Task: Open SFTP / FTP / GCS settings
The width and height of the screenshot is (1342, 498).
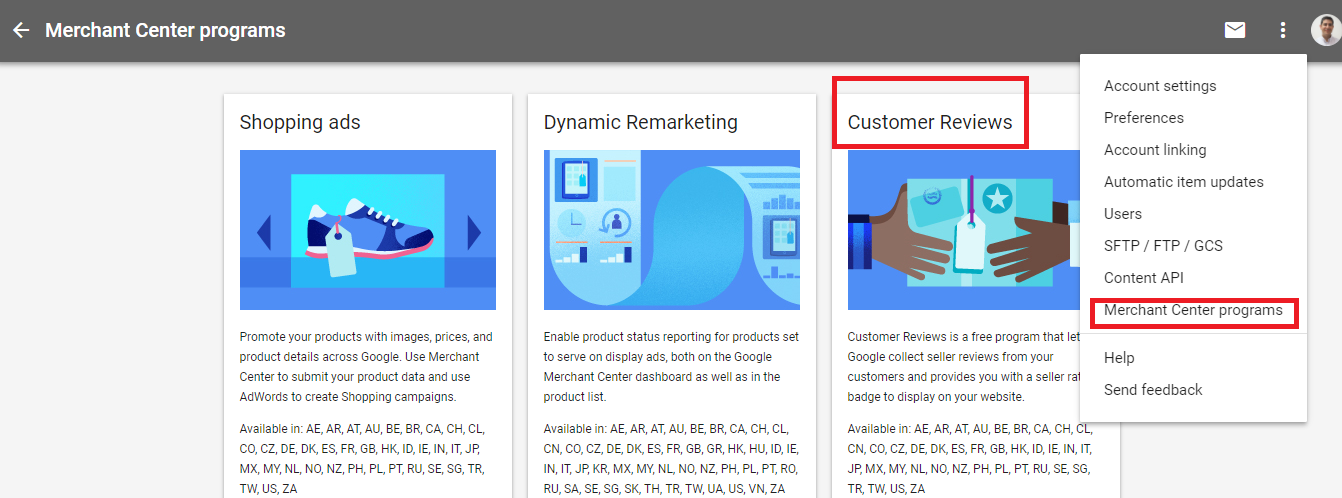Action: coord(1163,246)
